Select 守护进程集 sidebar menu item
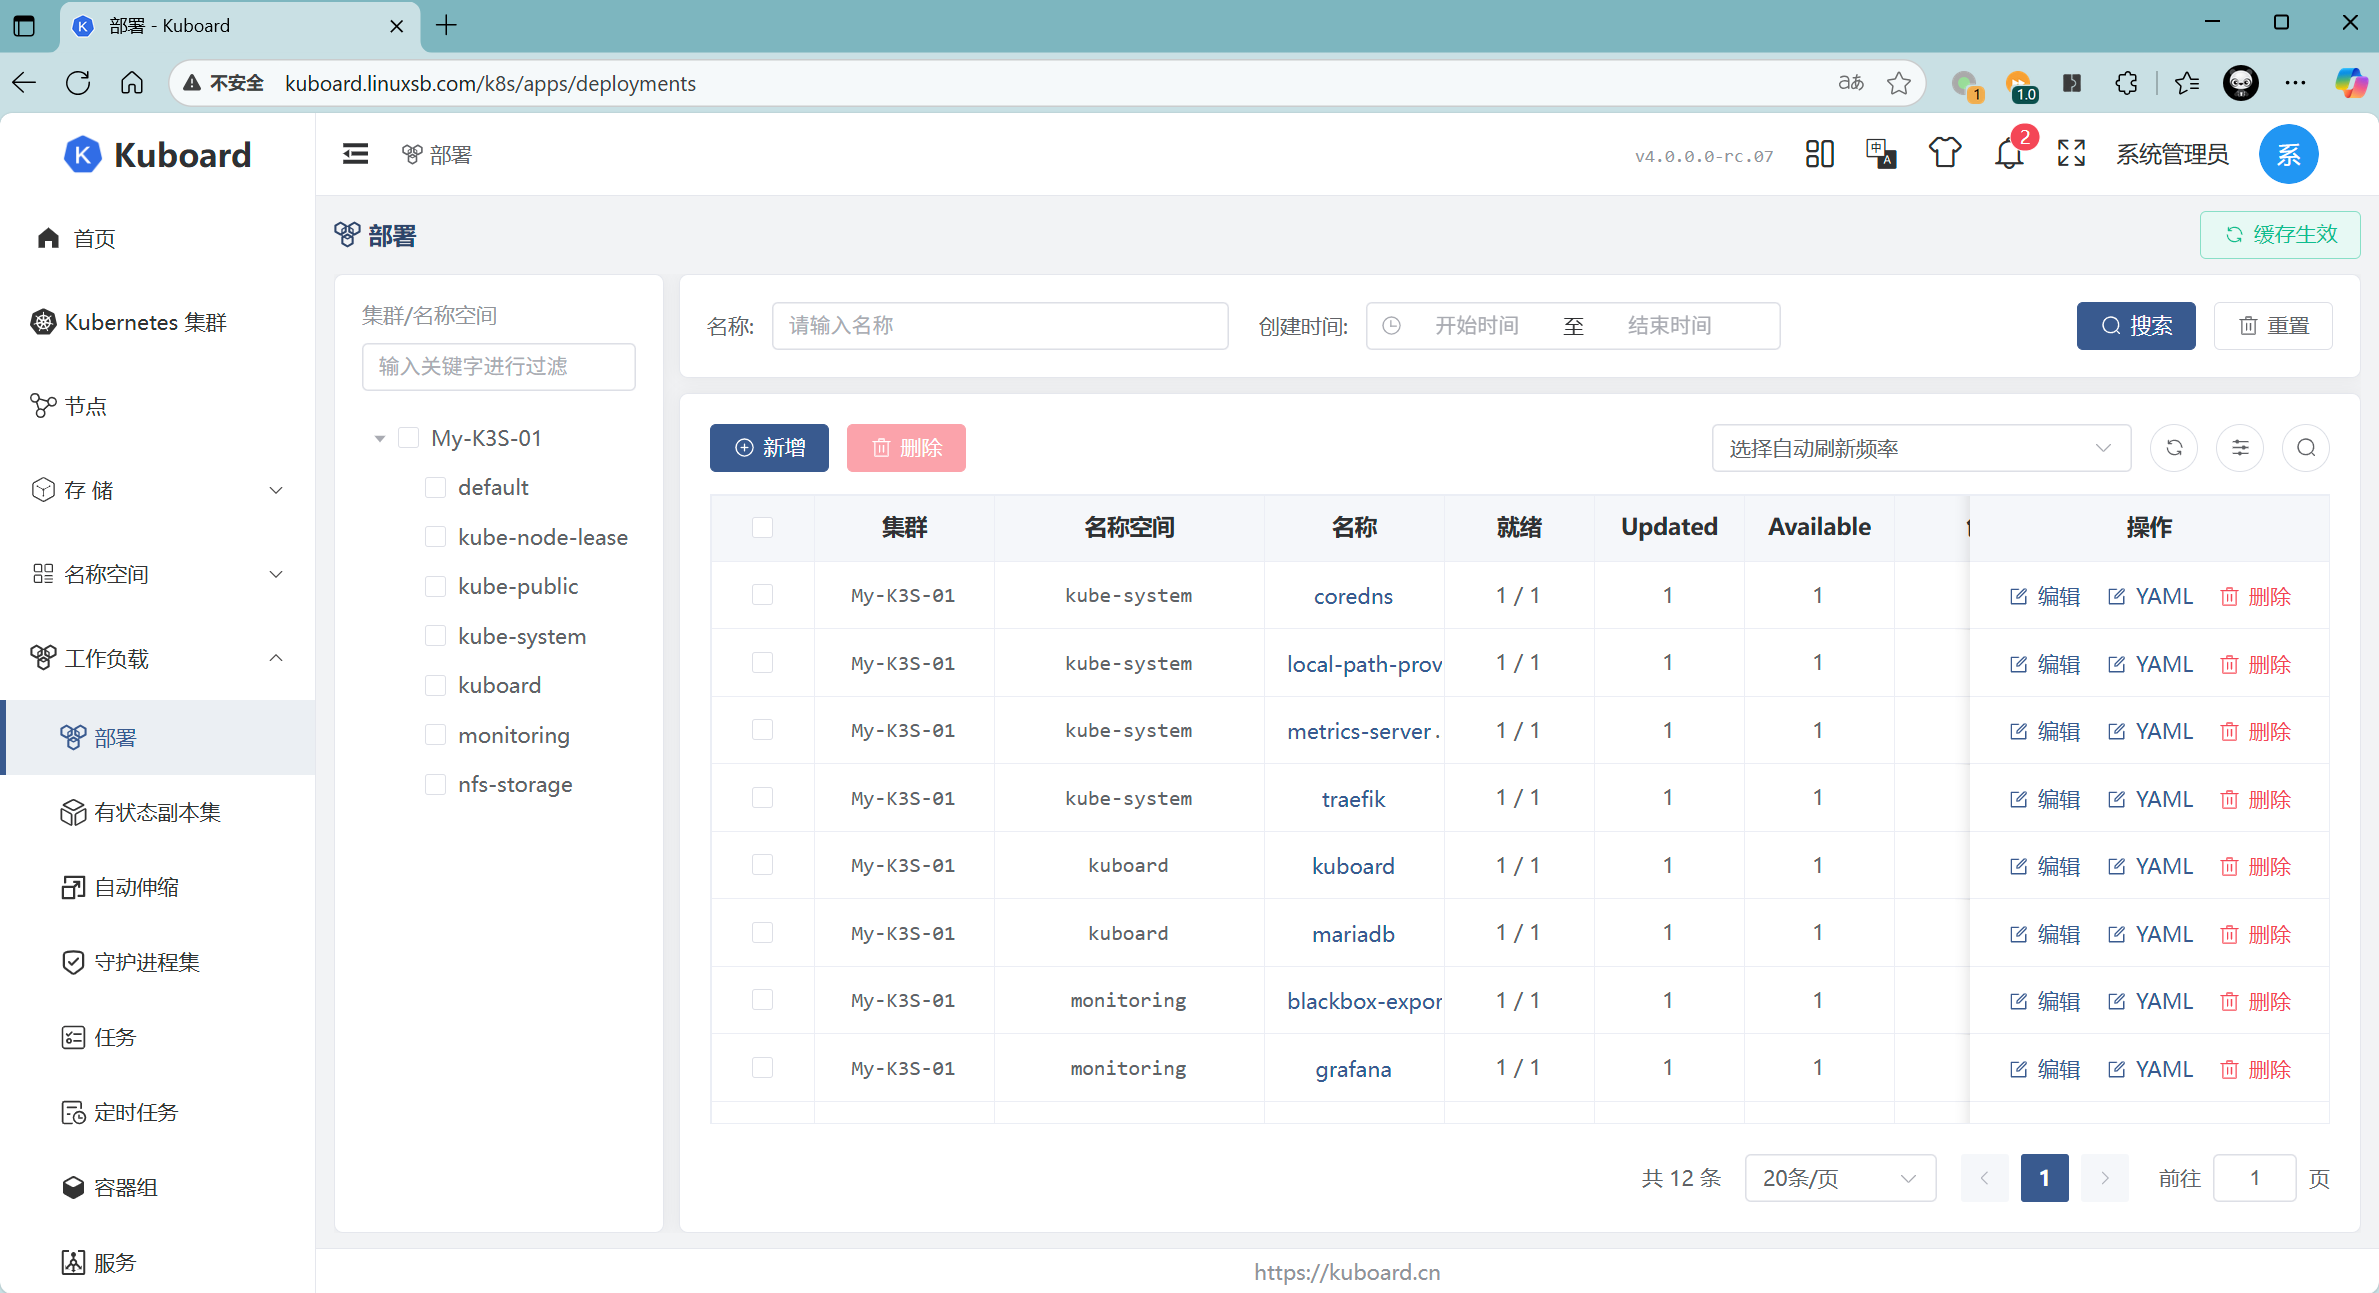 [147, 962]
